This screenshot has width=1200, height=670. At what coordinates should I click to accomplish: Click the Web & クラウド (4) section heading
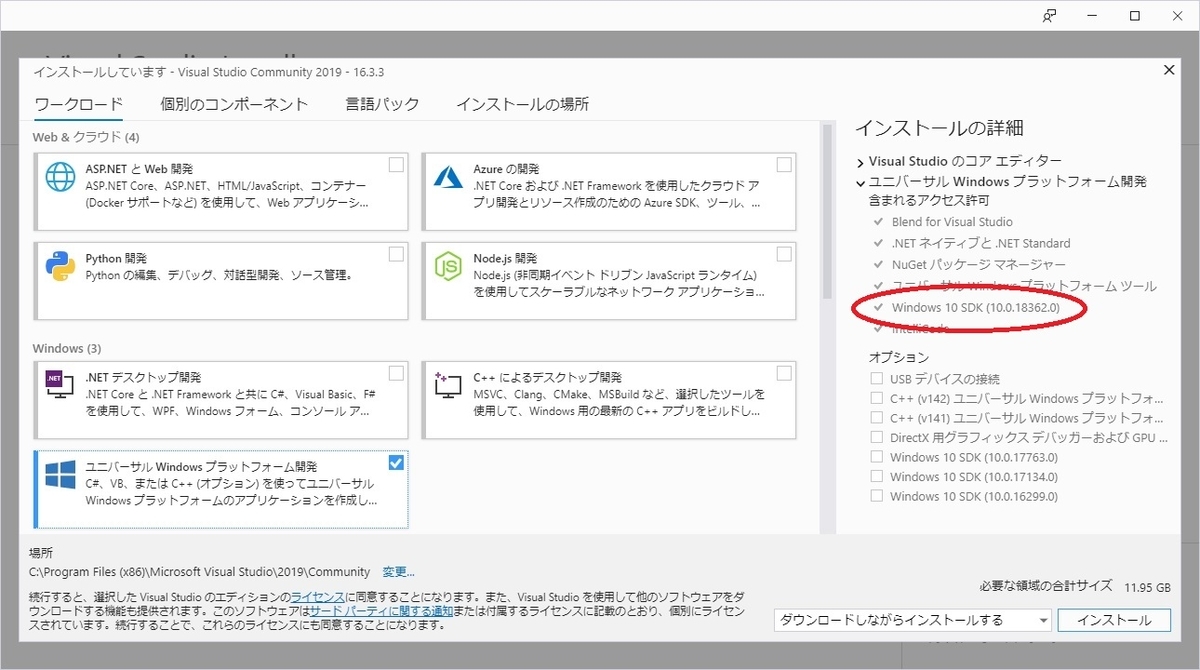86,137
